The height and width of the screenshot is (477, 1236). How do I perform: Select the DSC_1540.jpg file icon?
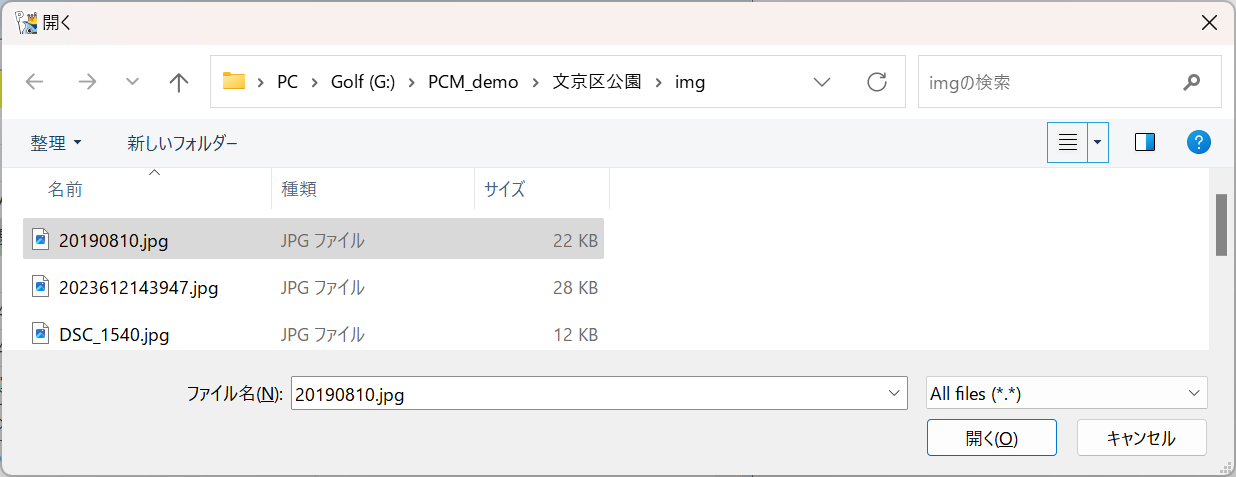40,334
